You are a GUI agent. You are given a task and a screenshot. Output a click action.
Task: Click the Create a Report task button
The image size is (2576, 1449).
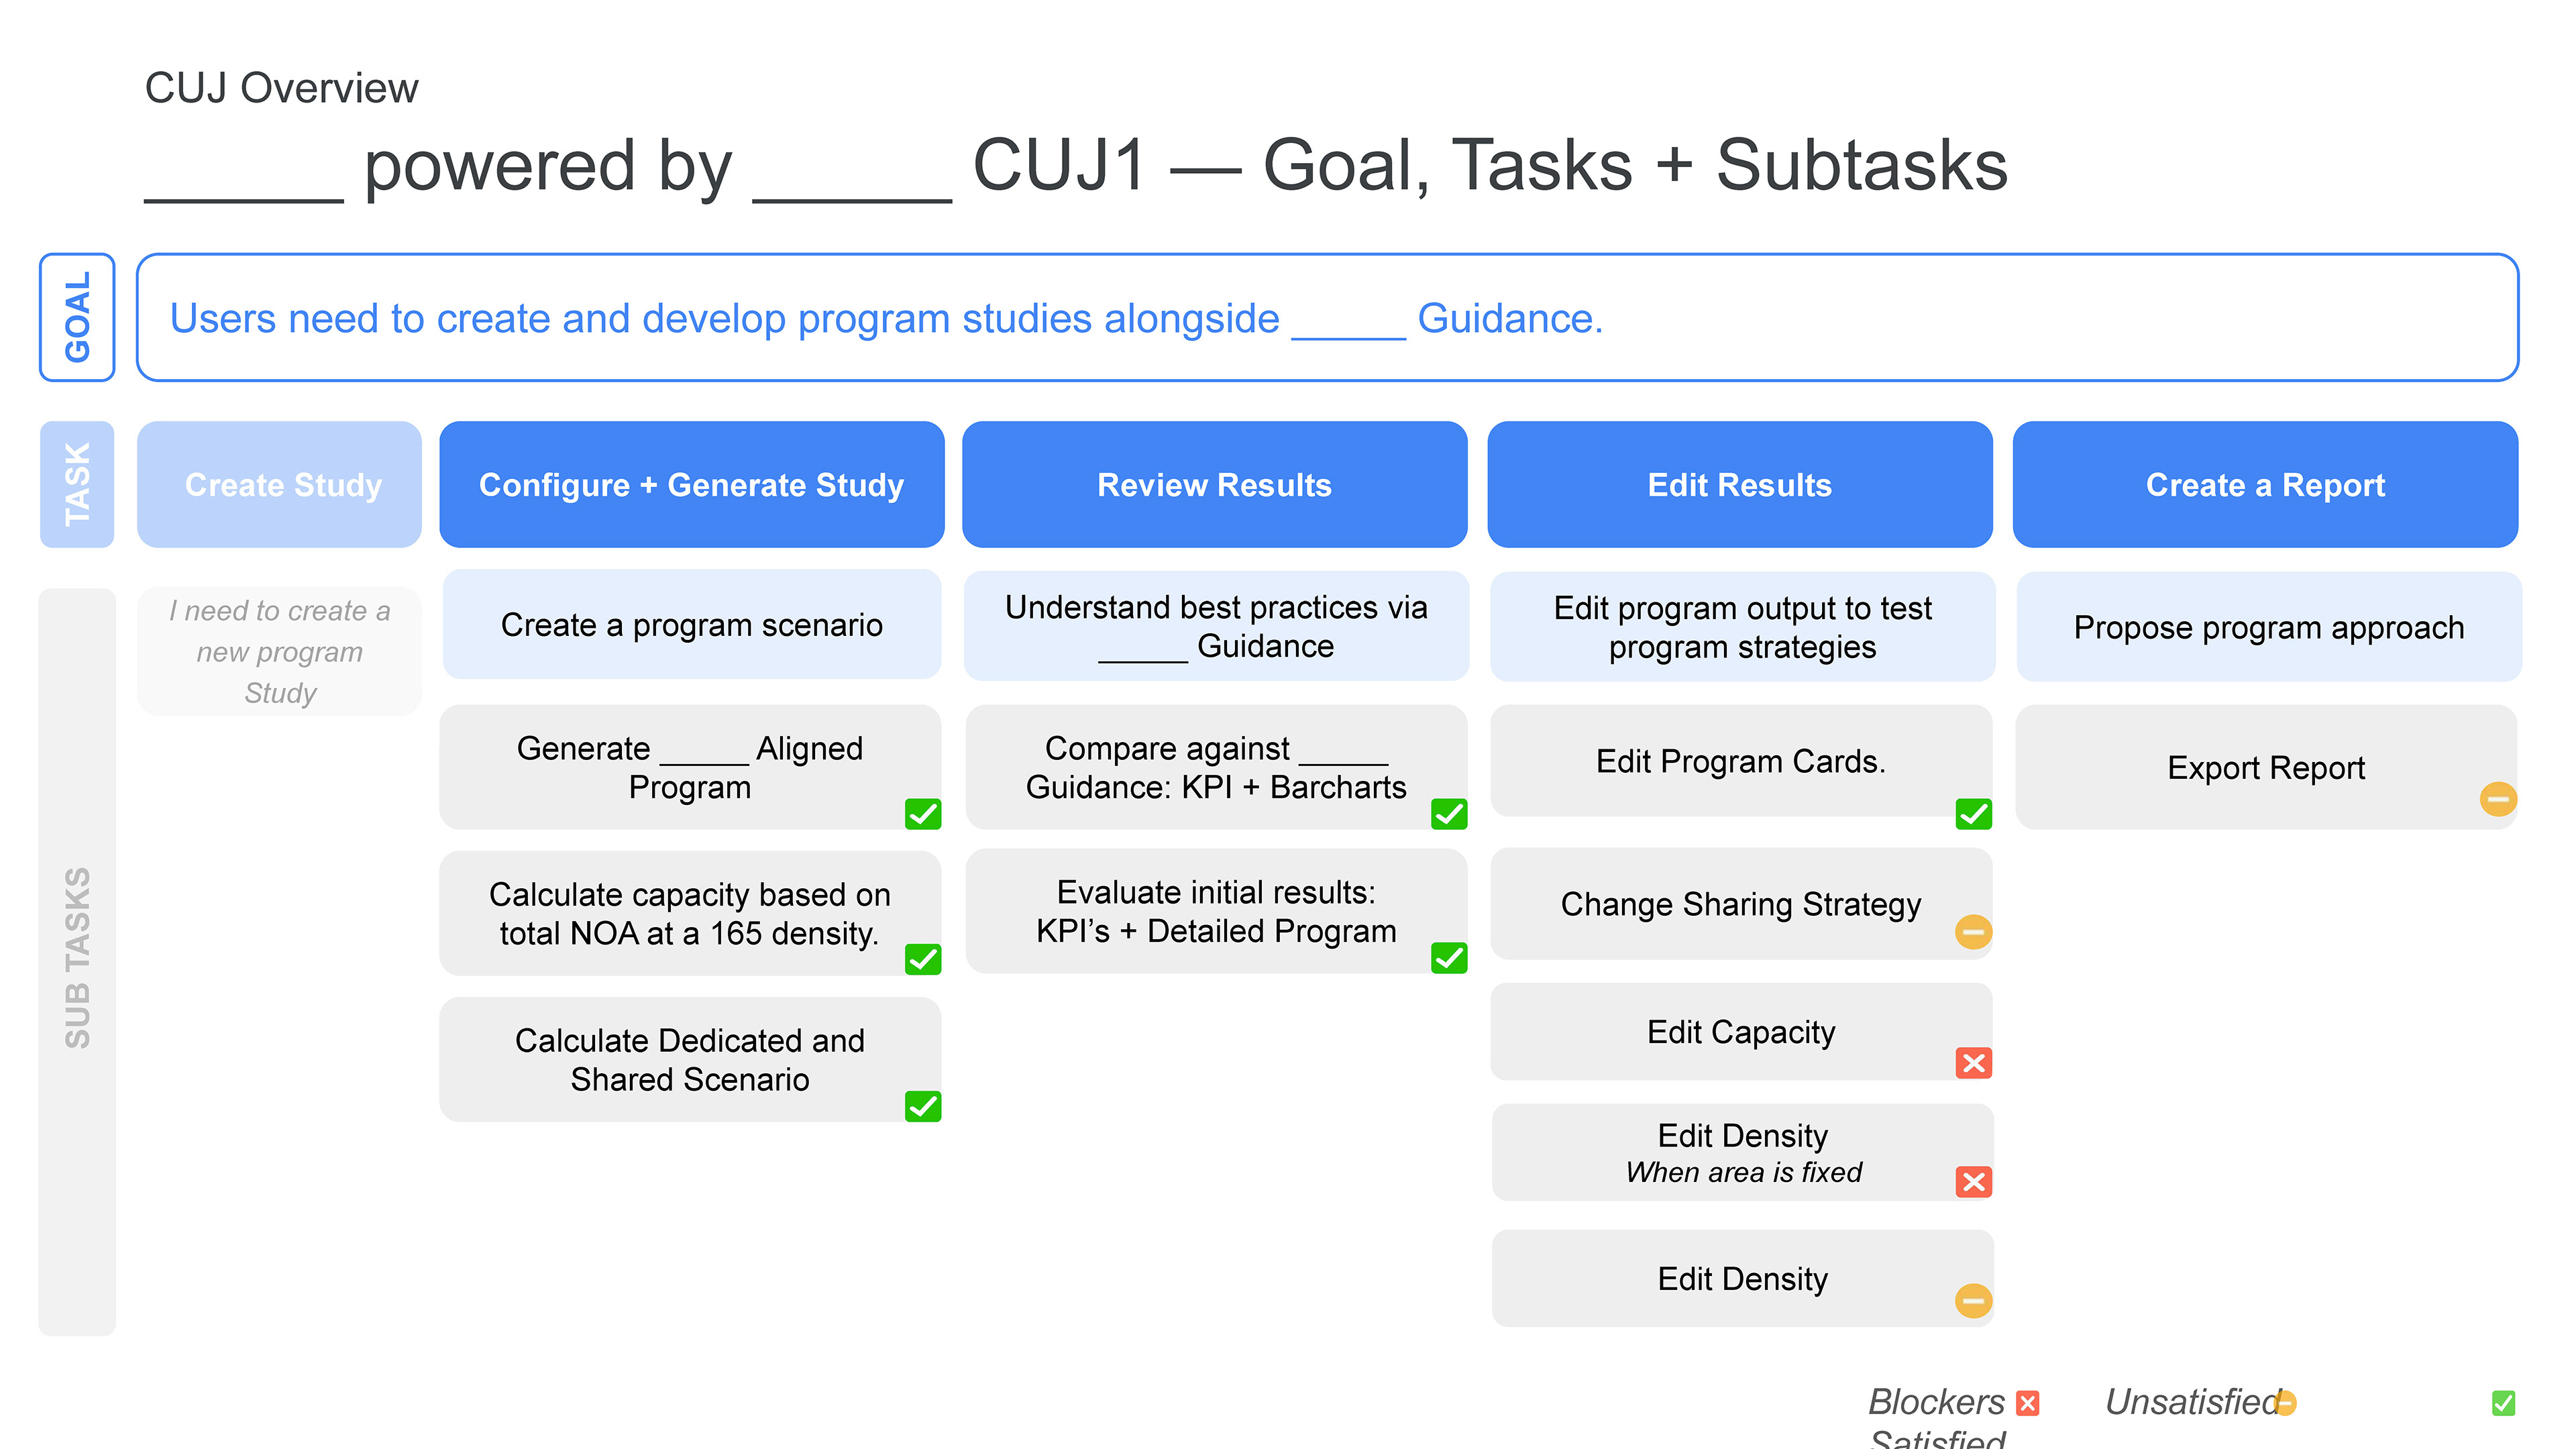coord(2265,485)
